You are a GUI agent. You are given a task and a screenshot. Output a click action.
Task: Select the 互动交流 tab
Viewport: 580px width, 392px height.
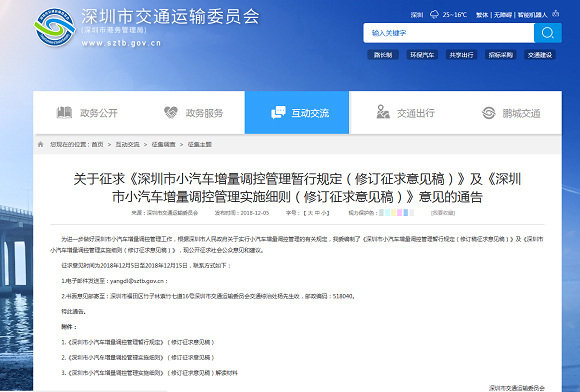click(x=297, y=112)
